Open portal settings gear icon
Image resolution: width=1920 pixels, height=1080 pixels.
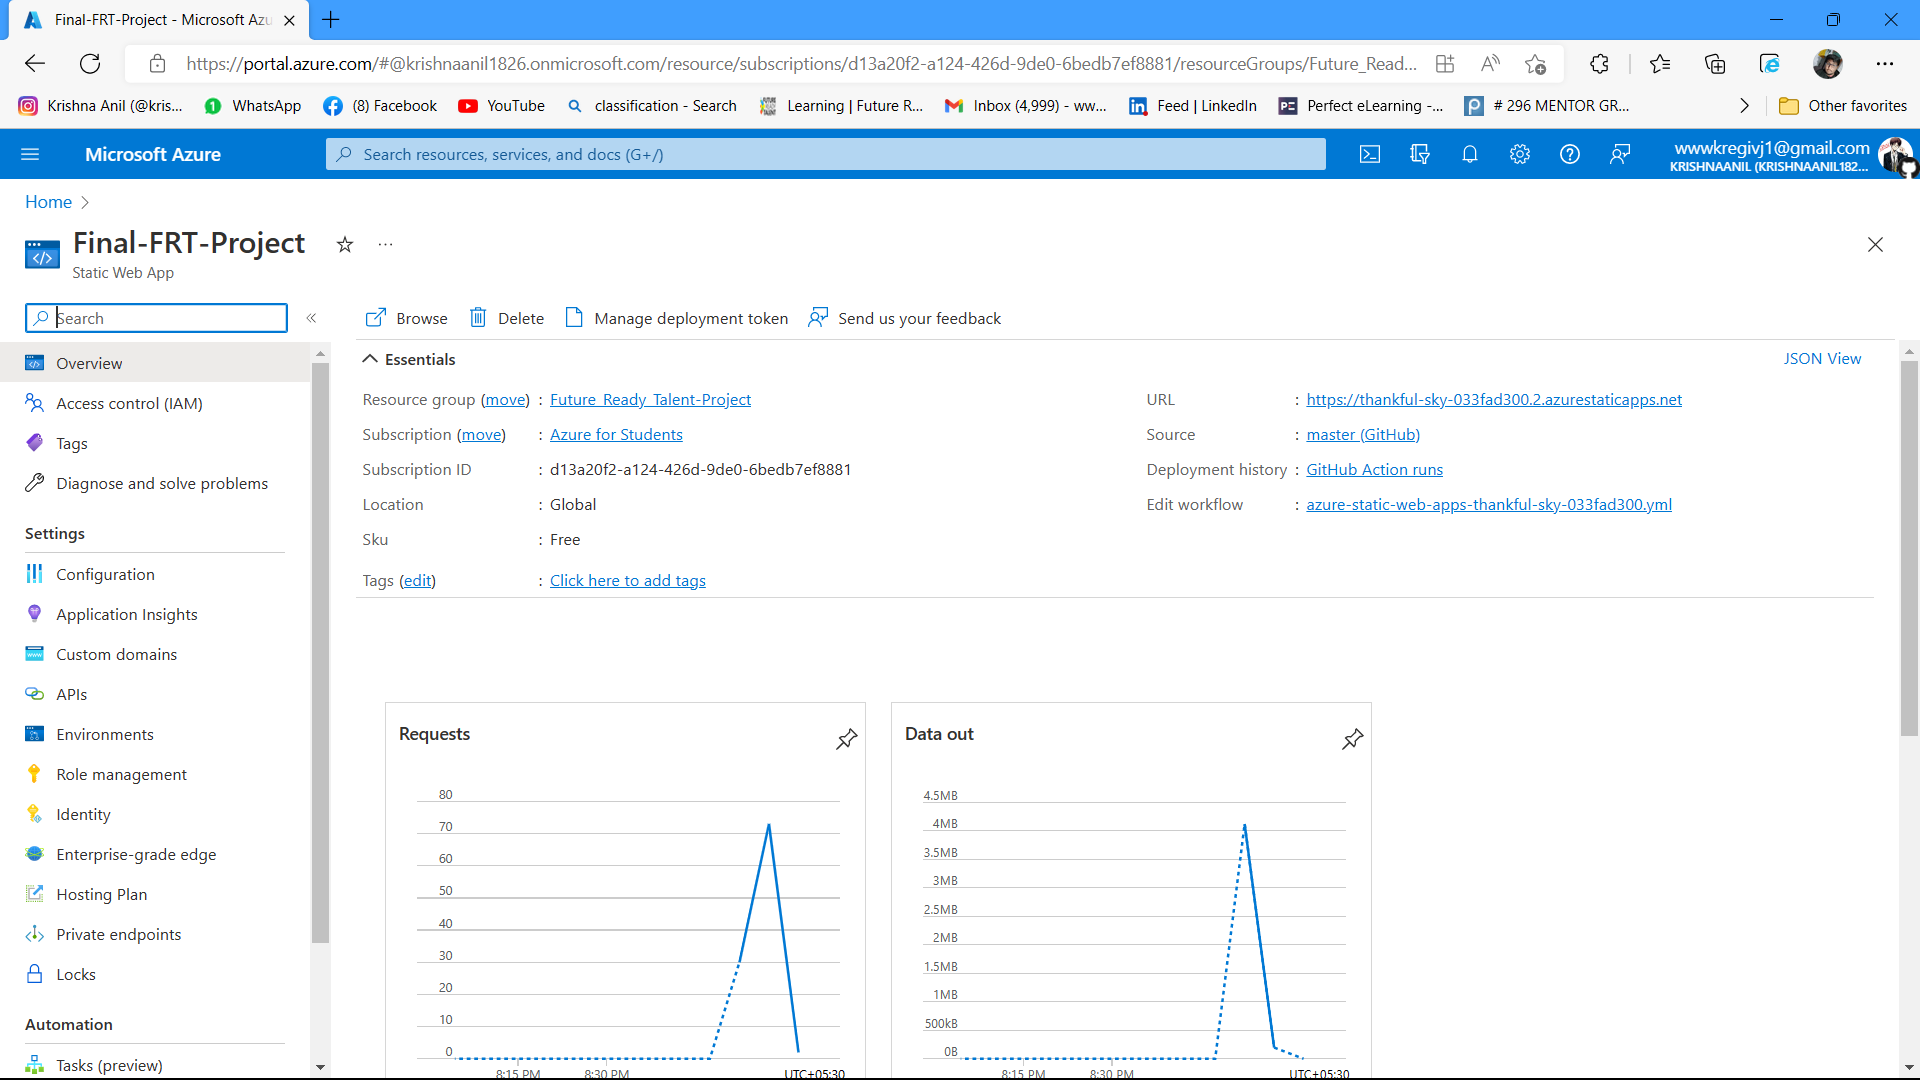point(1520,154)
